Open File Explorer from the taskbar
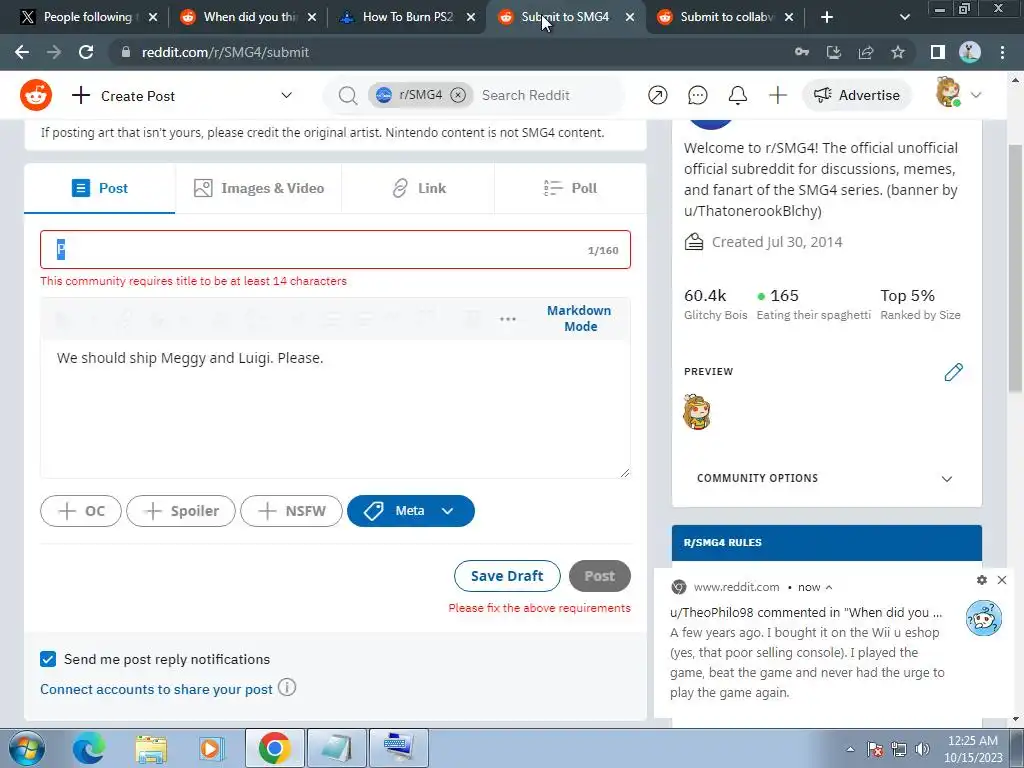 [x=151, y=748]
